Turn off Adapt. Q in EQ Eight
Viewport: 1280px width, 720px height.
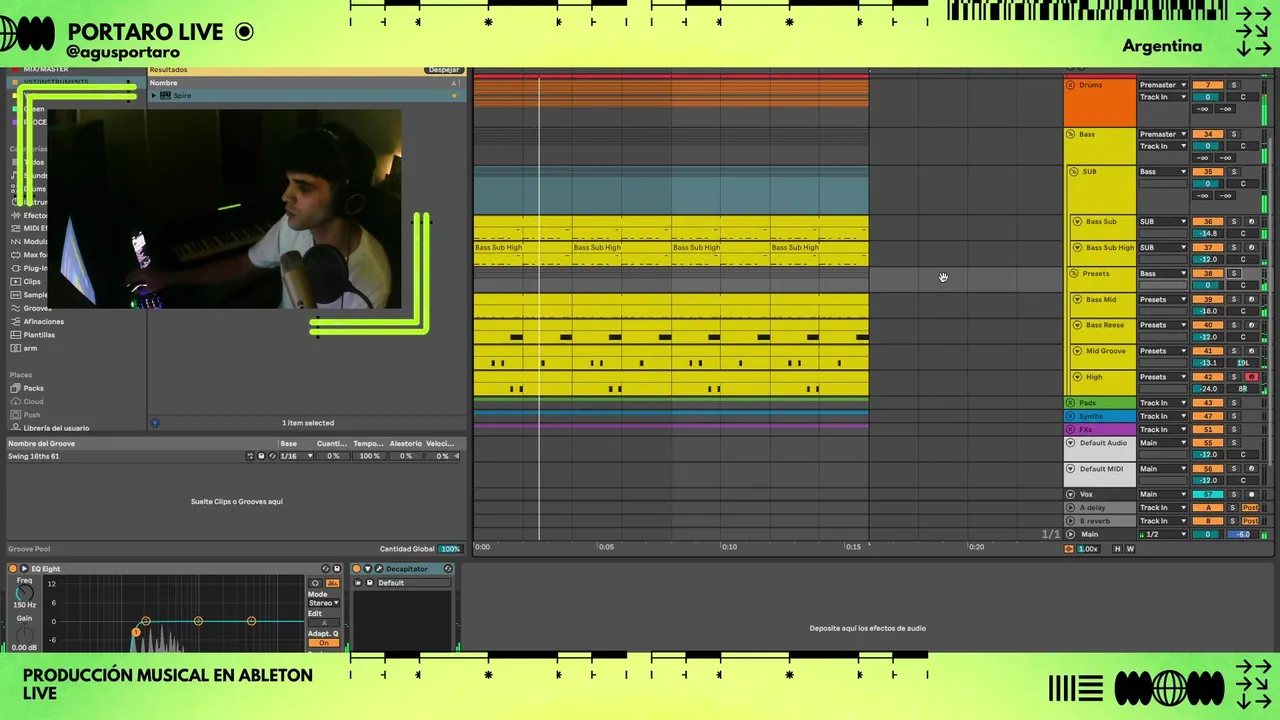[x=323, y=643]
